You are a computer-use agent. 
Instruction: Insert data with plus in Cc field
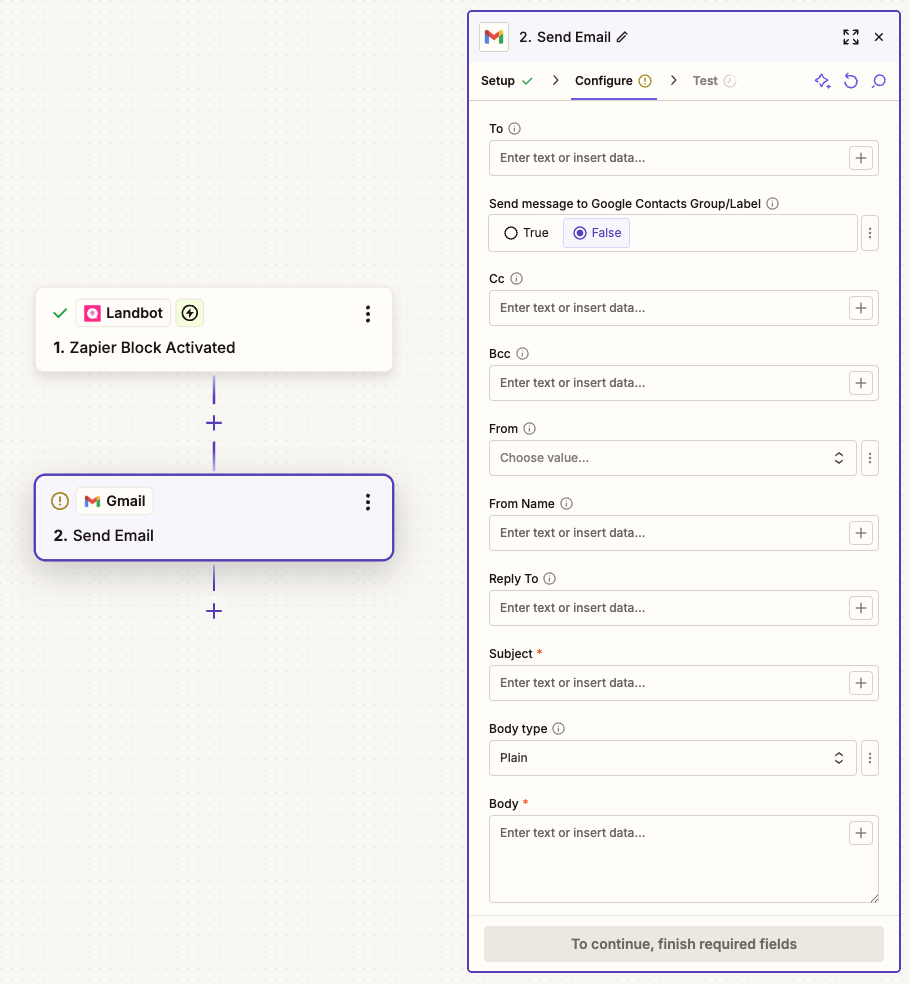click(x=861, y=308)
